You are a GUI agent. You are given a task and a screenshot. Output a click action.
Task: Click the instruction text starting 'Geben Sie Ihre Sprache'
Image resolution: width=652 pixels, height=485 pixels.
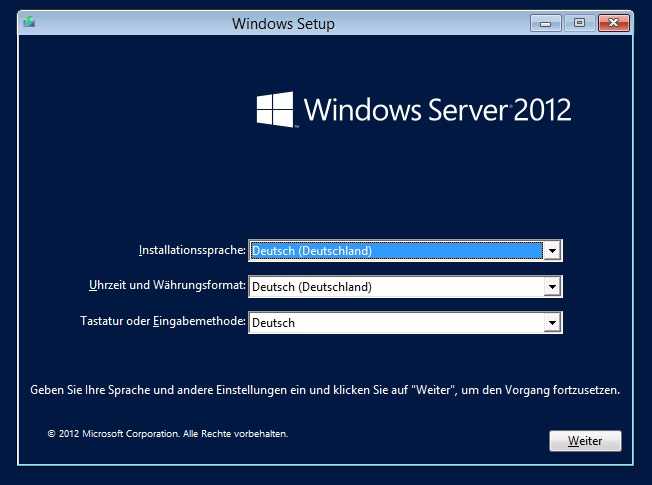[325, 390]
